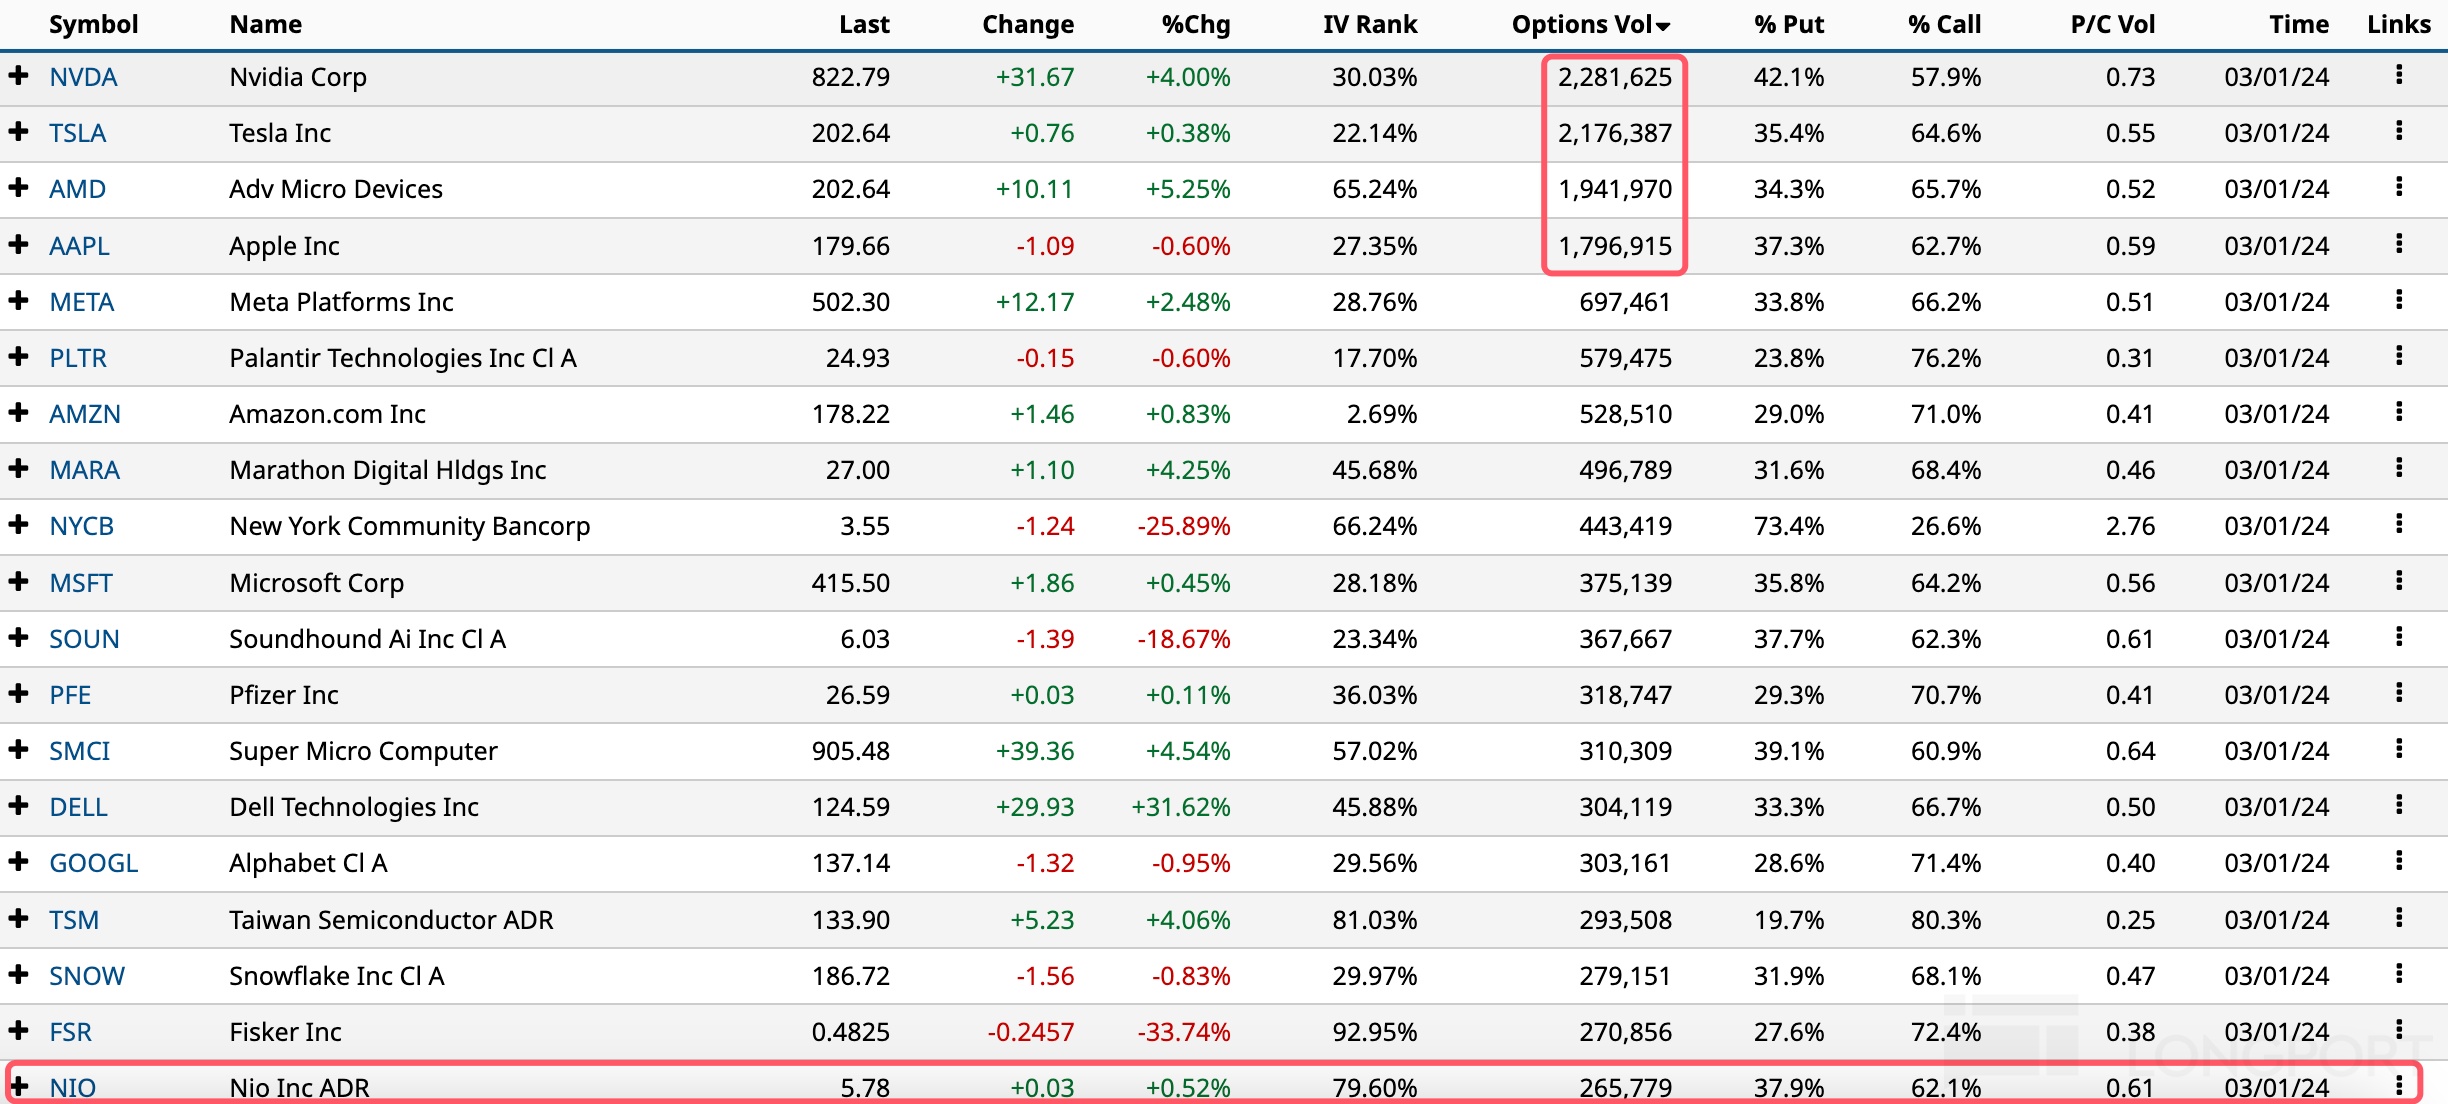Expand the NIO row details
This screenshot has width=2448, height=1104.
pos(18,1085)
